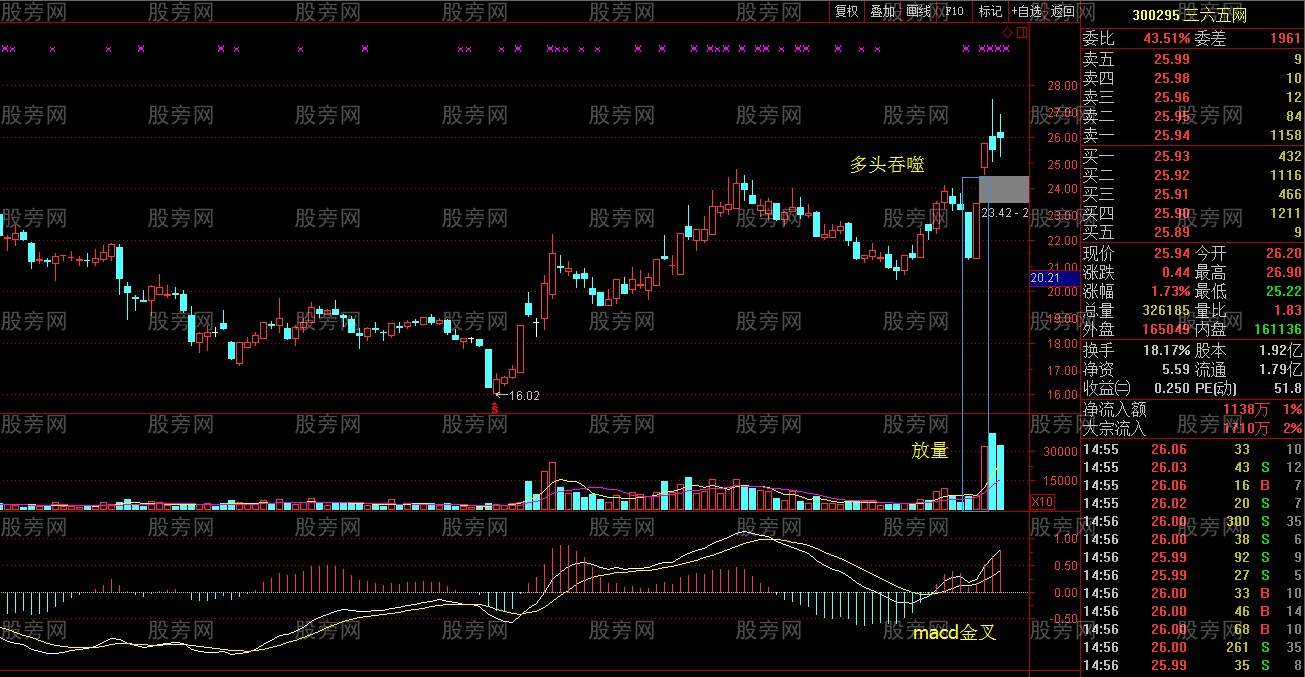This screenshot has height=677, width=1305.
Task: Select trade row 14:55 26.06 volume 16
Action: click(x=1192, y=485)
